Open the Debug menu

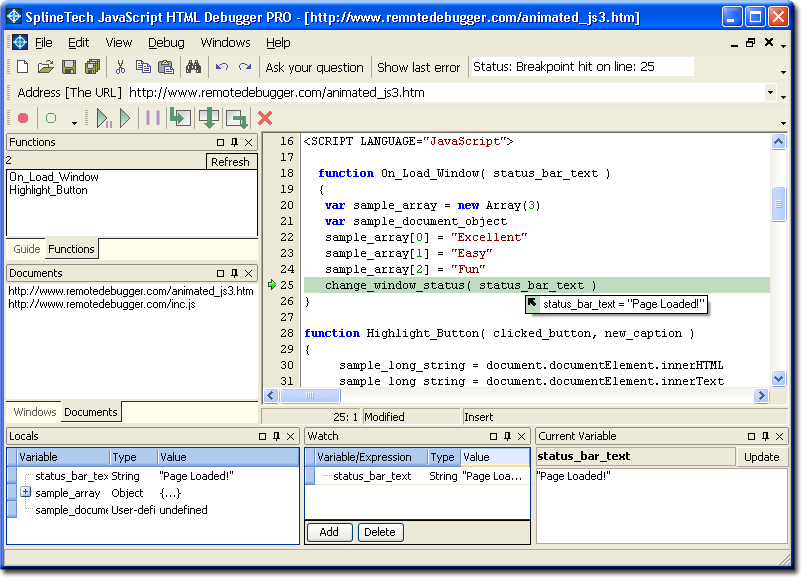click(166, 42)
